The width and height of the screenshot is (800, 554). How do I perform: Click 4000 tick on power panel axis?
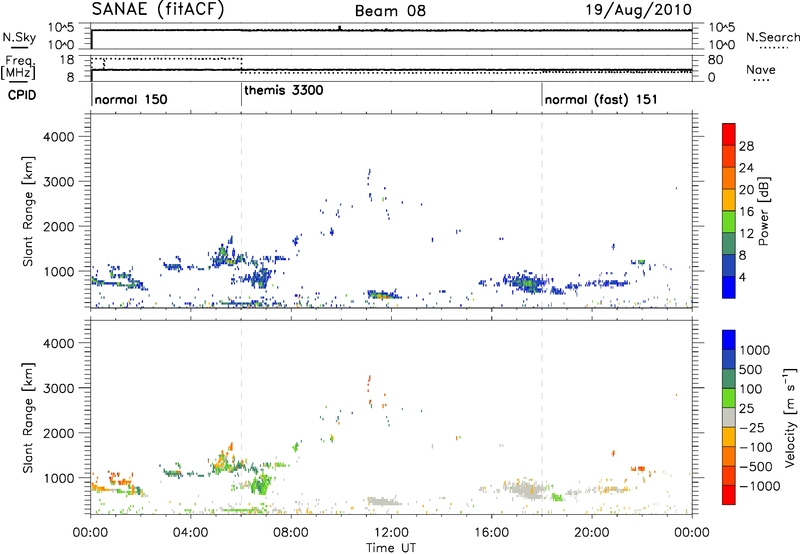point(59,137)
